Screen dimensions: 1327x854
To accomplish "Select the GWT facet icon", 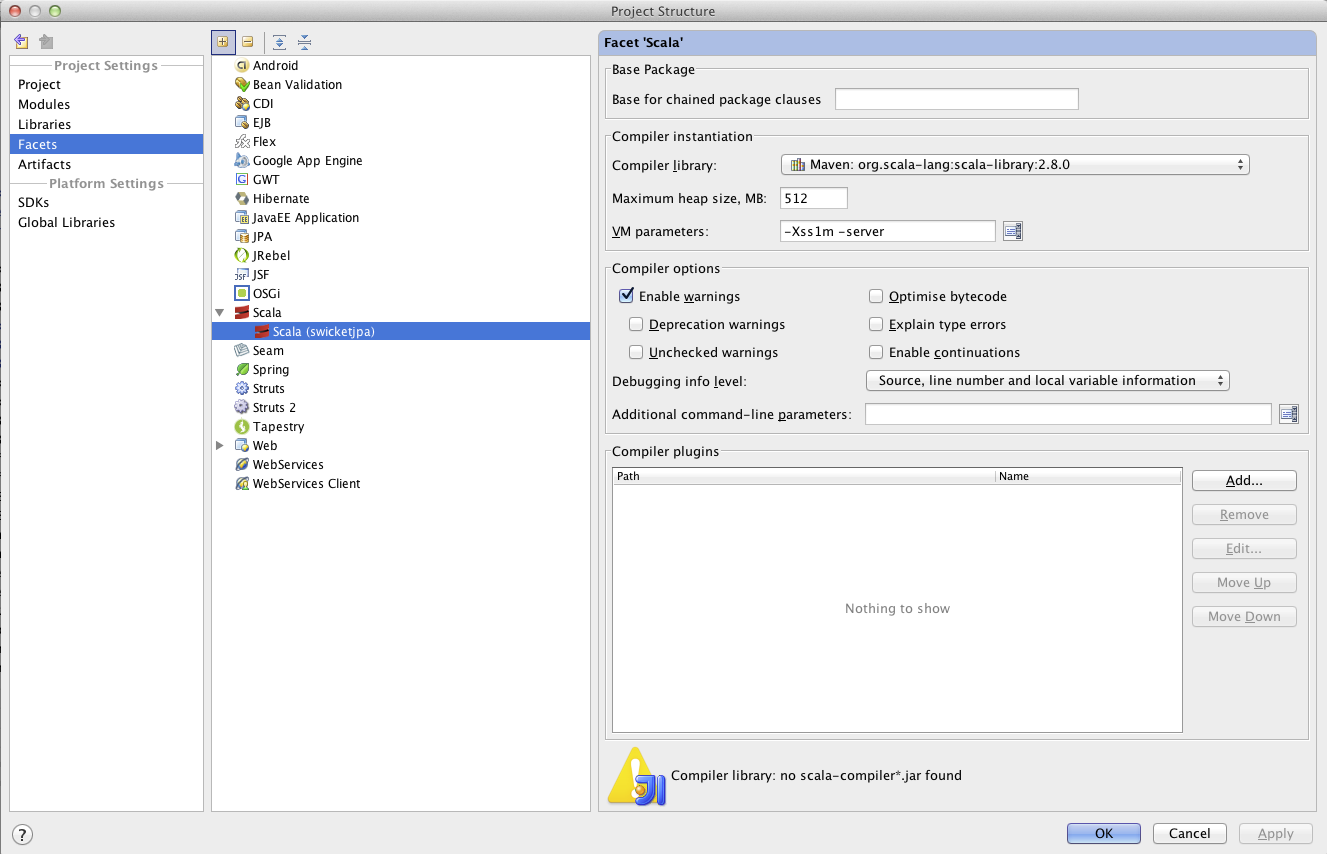I will (x=242, y=180).
